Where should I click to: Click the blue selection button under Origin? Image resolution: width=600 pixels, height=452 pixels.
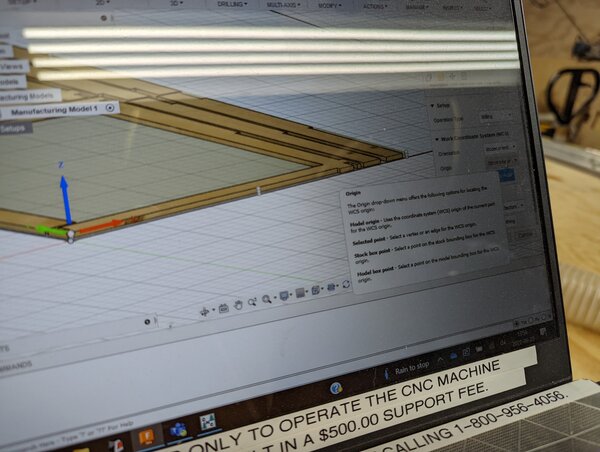[x=507, y=175]
